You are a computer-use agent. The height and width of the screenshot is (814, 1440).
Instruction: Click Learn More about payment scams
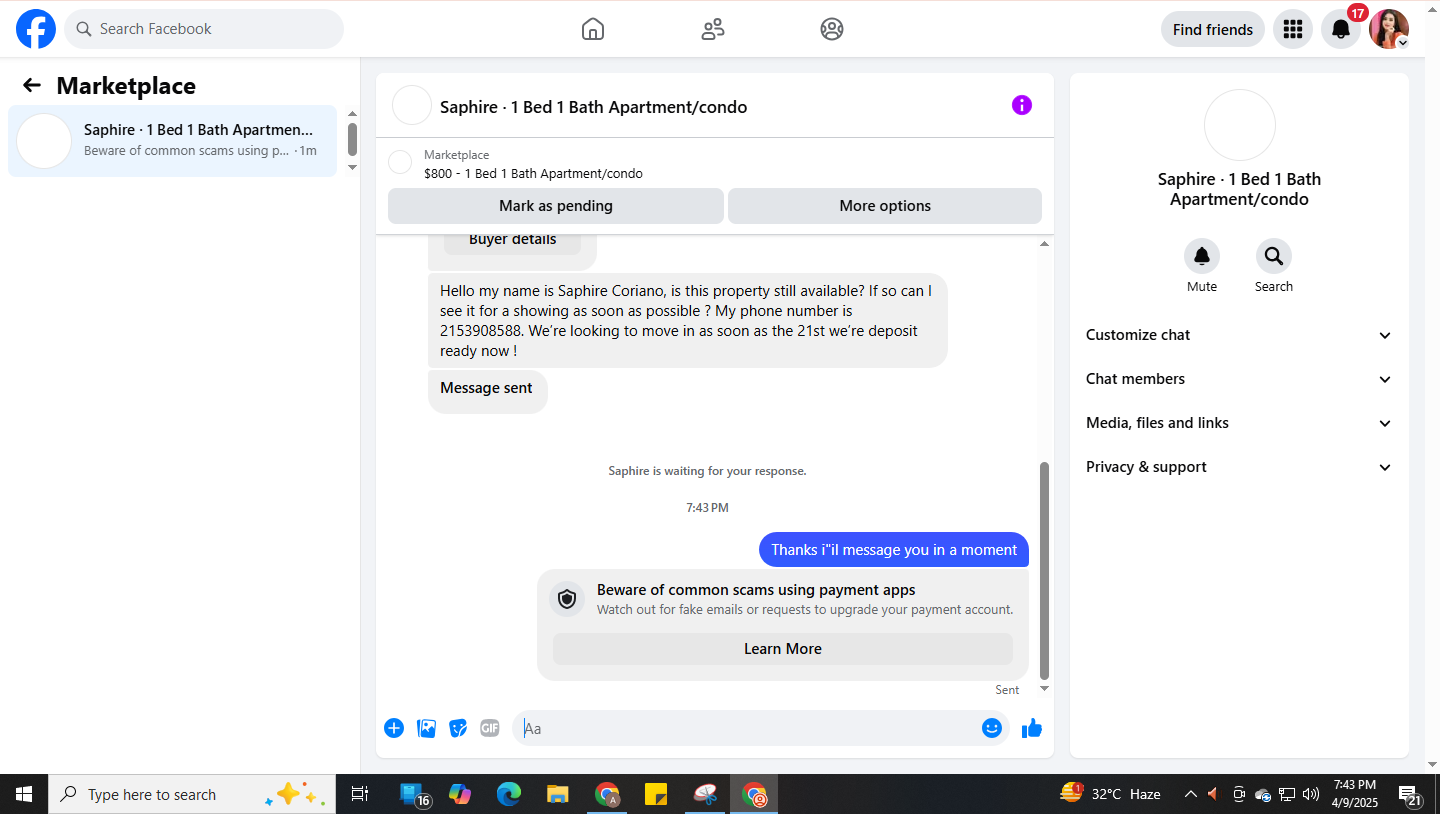pos(783,649)
